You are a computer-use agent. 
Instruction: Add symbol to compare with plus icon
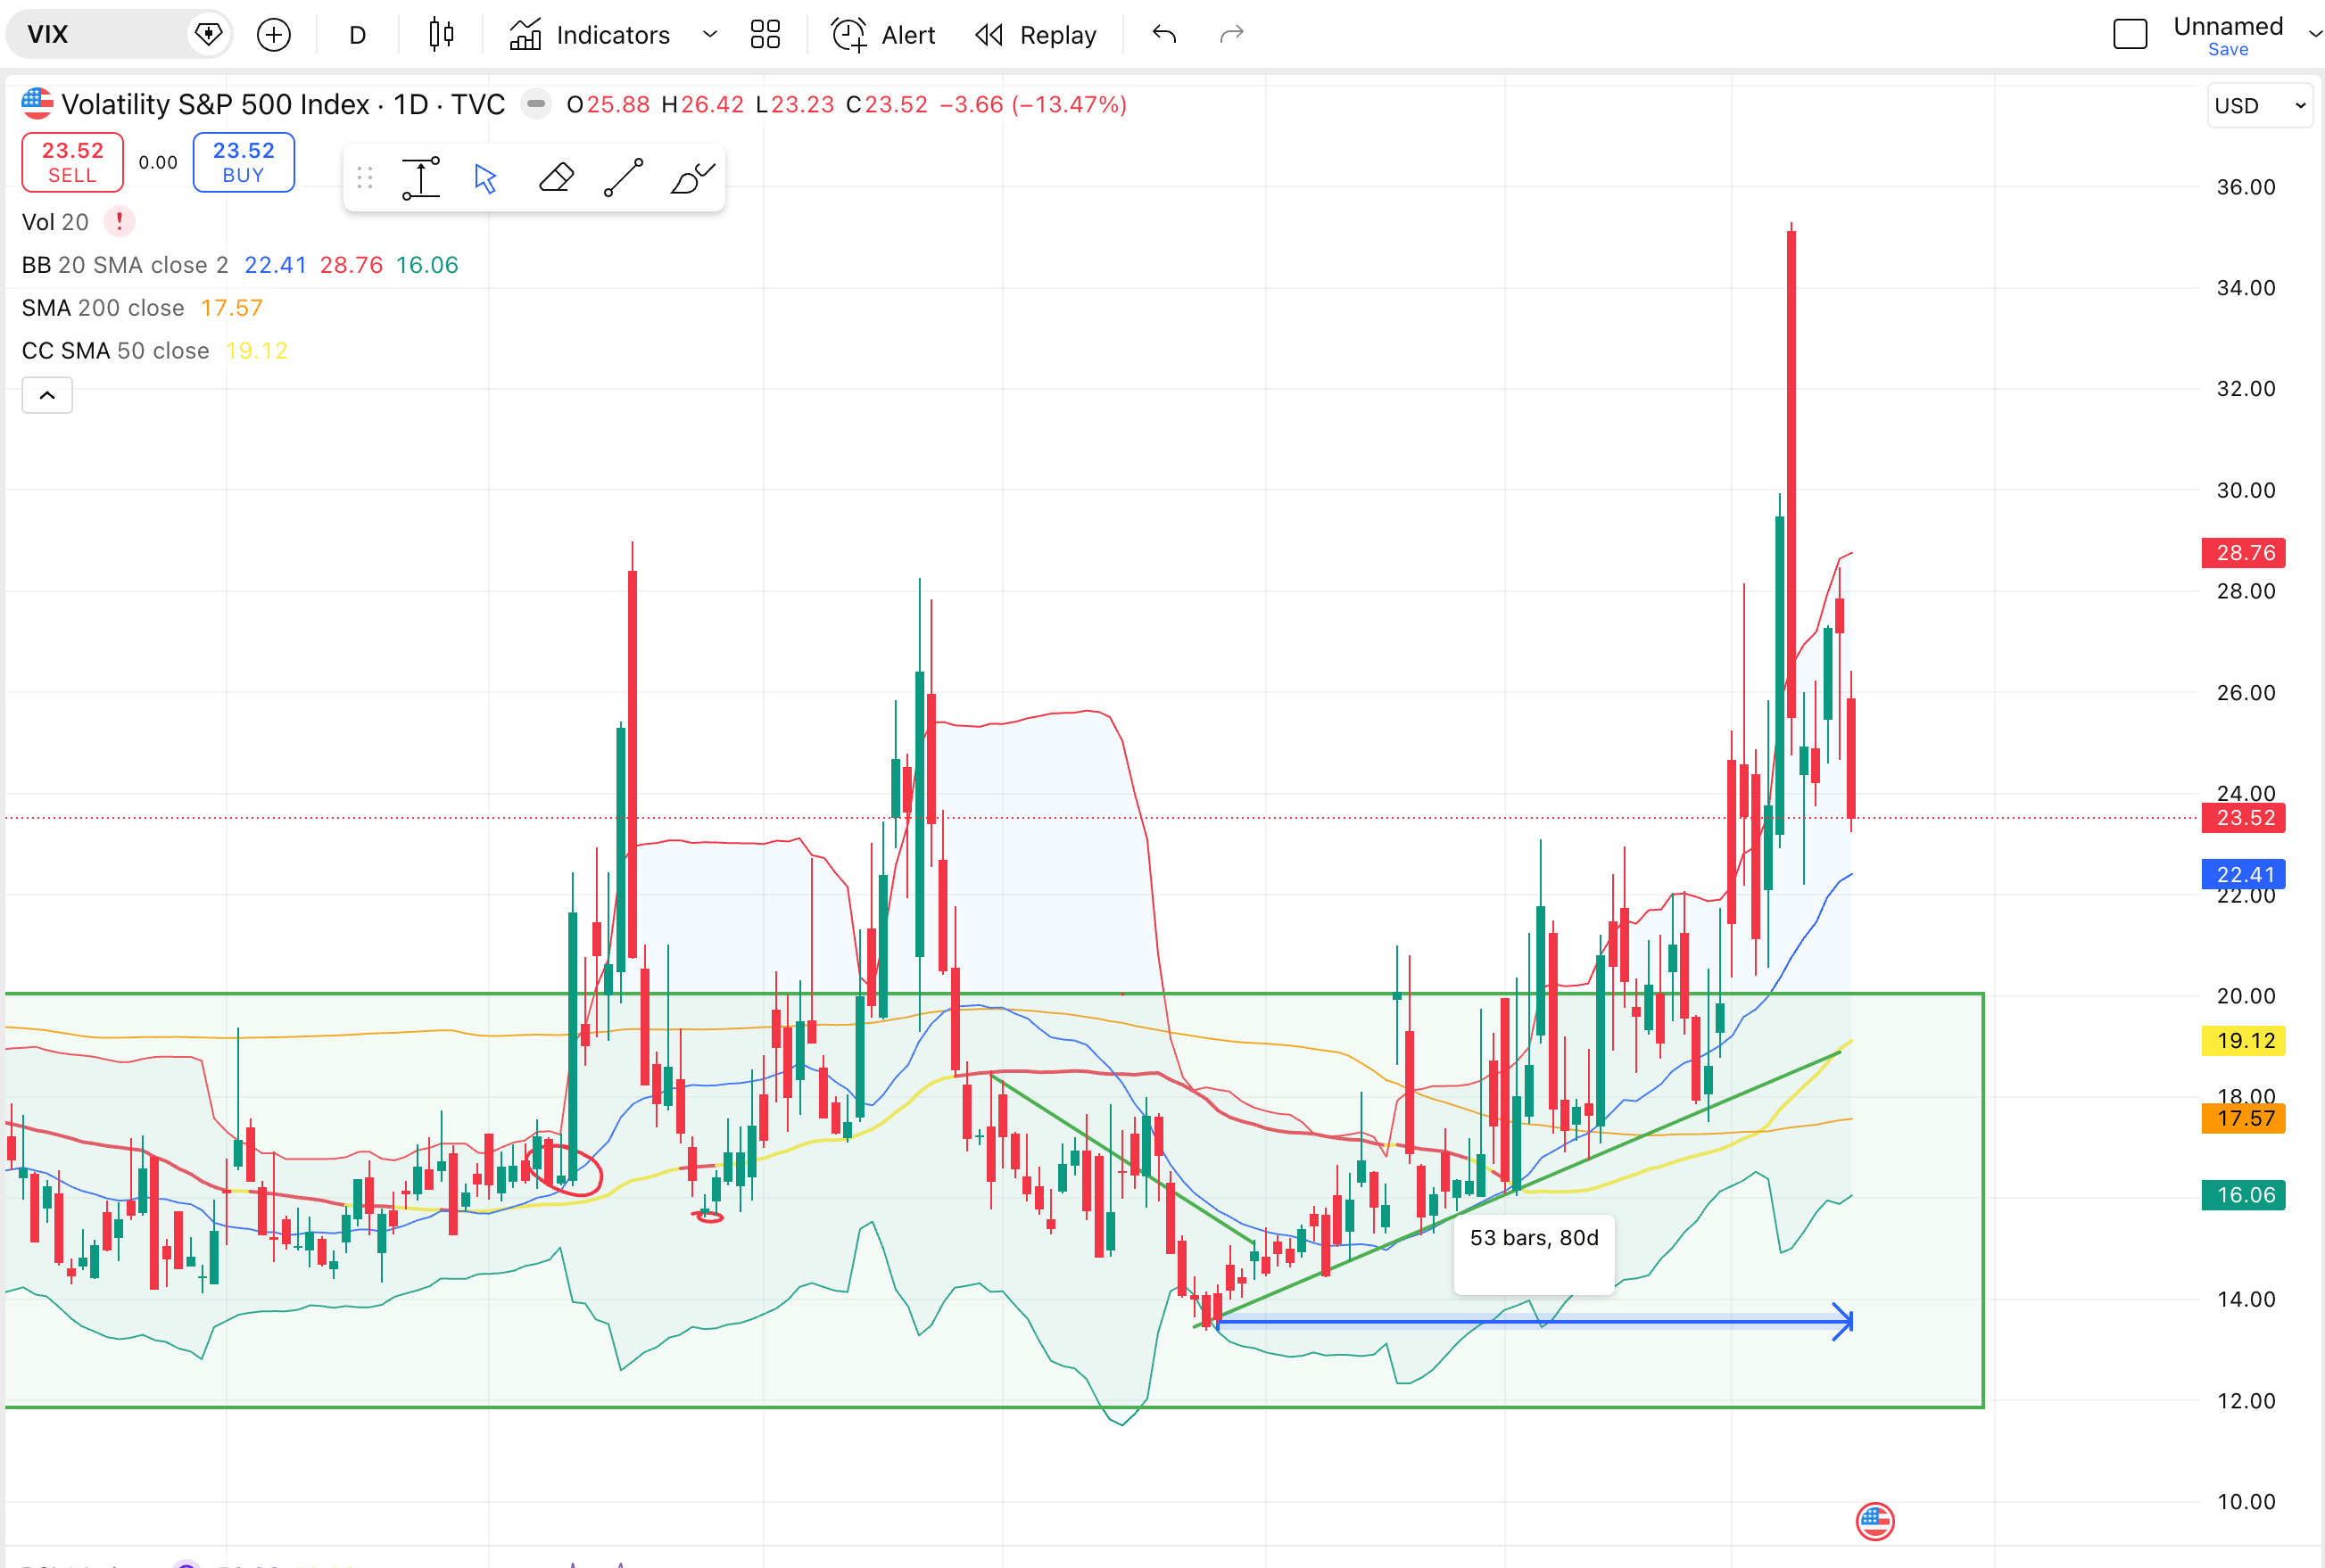[273, 35]
